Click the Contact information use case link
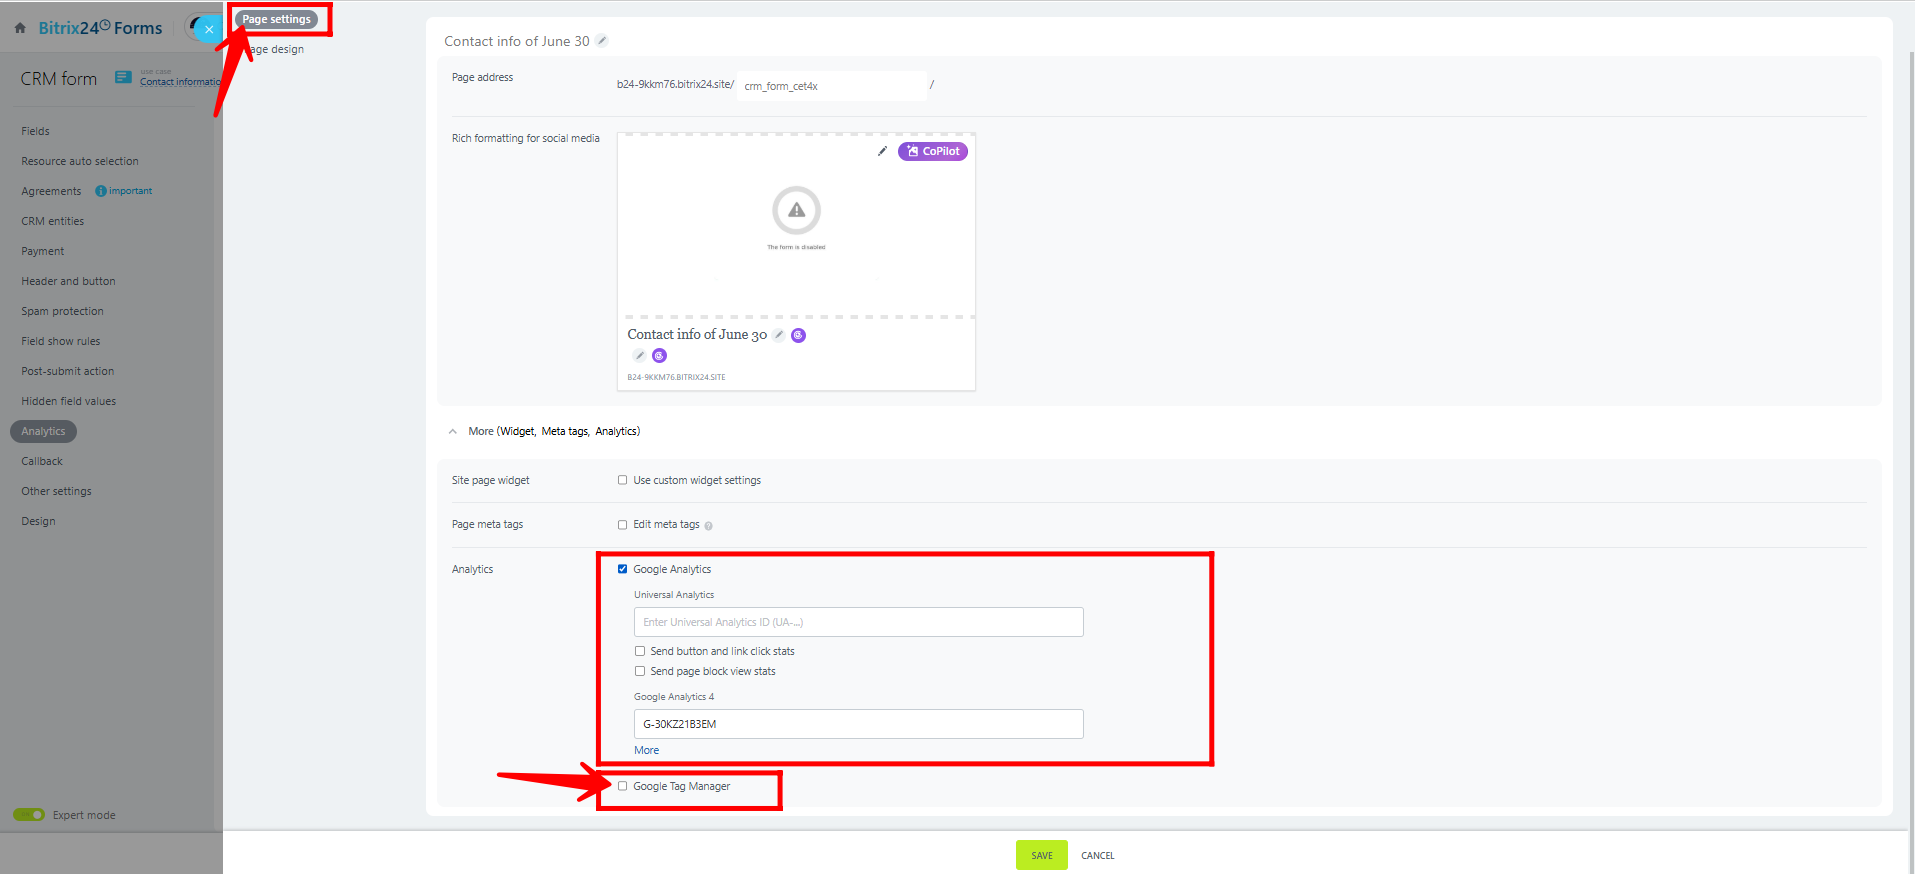 click(x=180, y=82)
